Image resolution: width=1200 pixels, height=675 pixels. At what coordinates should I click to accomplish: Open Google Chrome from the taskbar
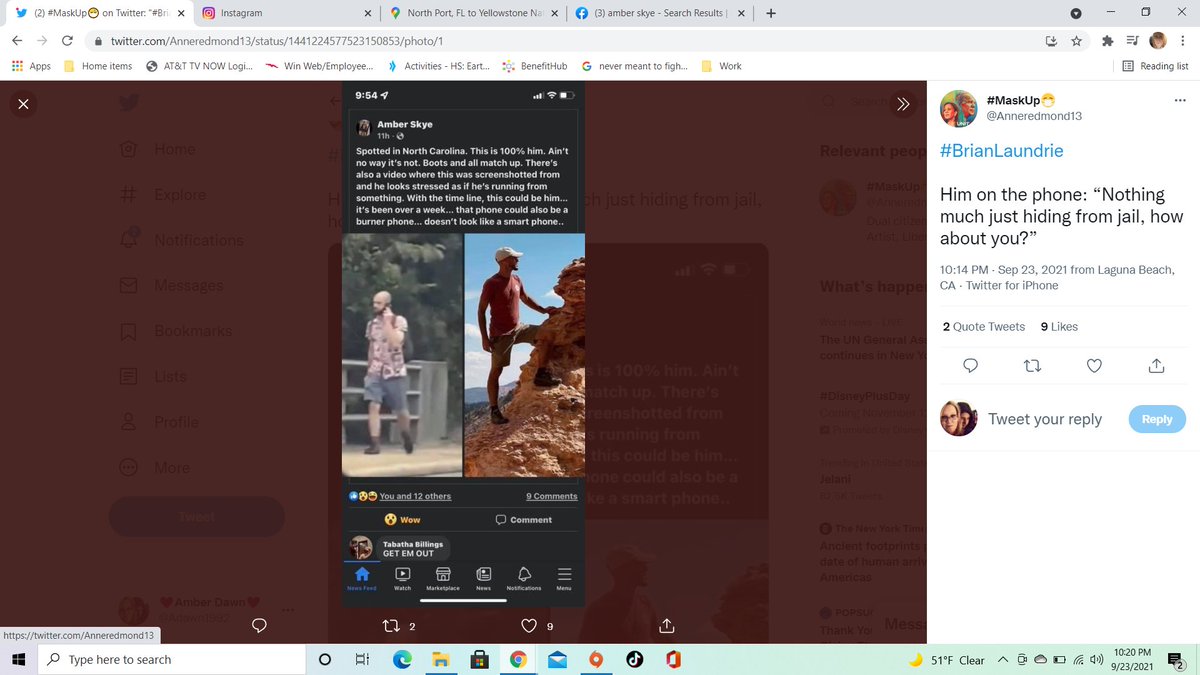[x=518, y=659]
